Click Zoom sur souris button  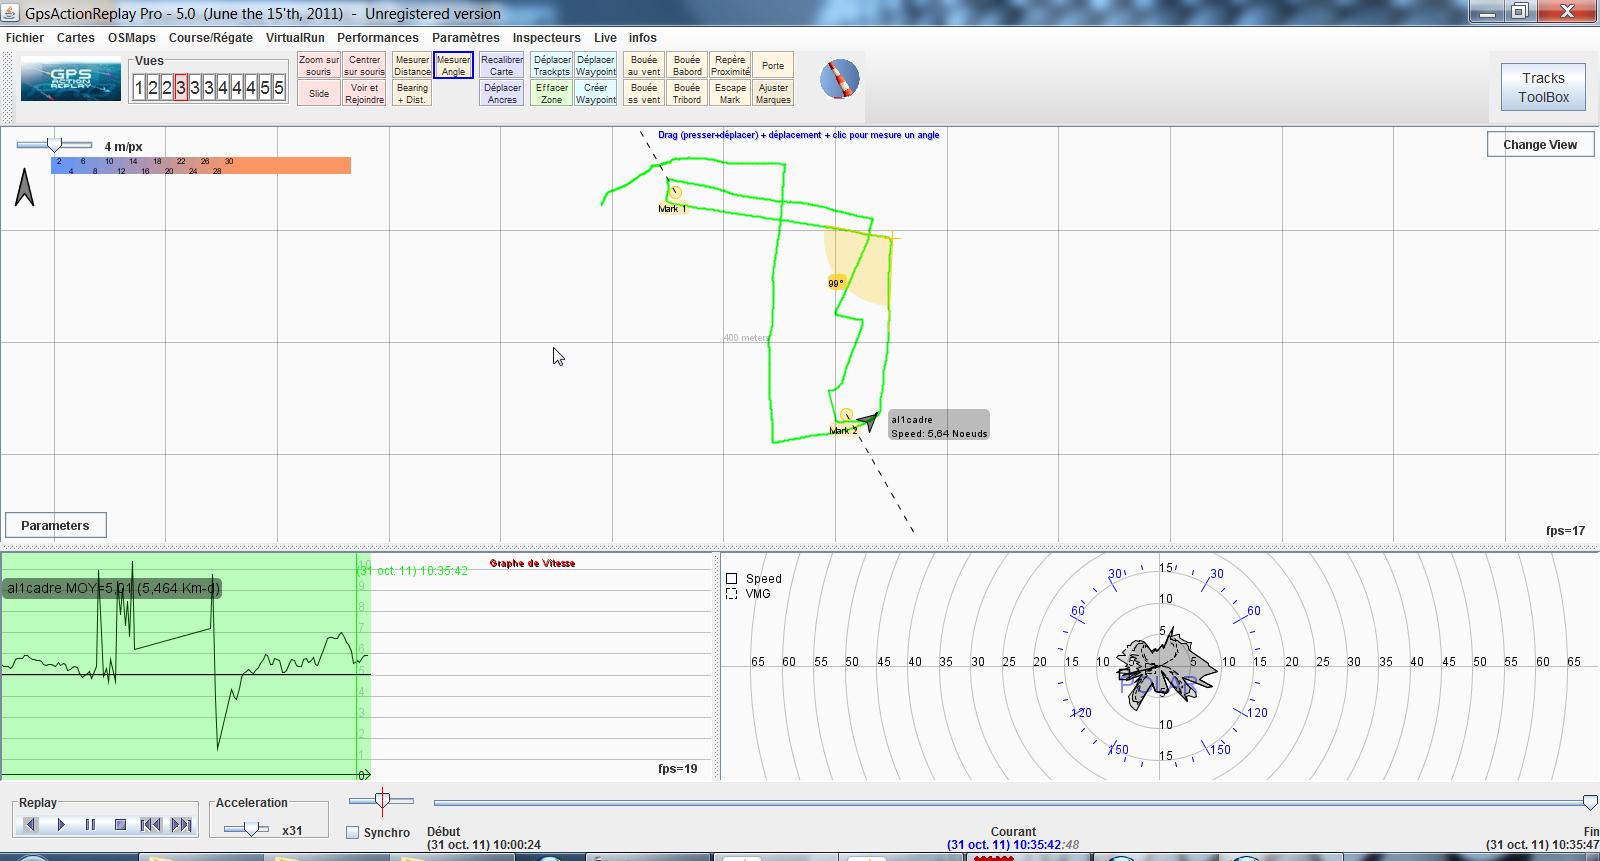[319, 65]
